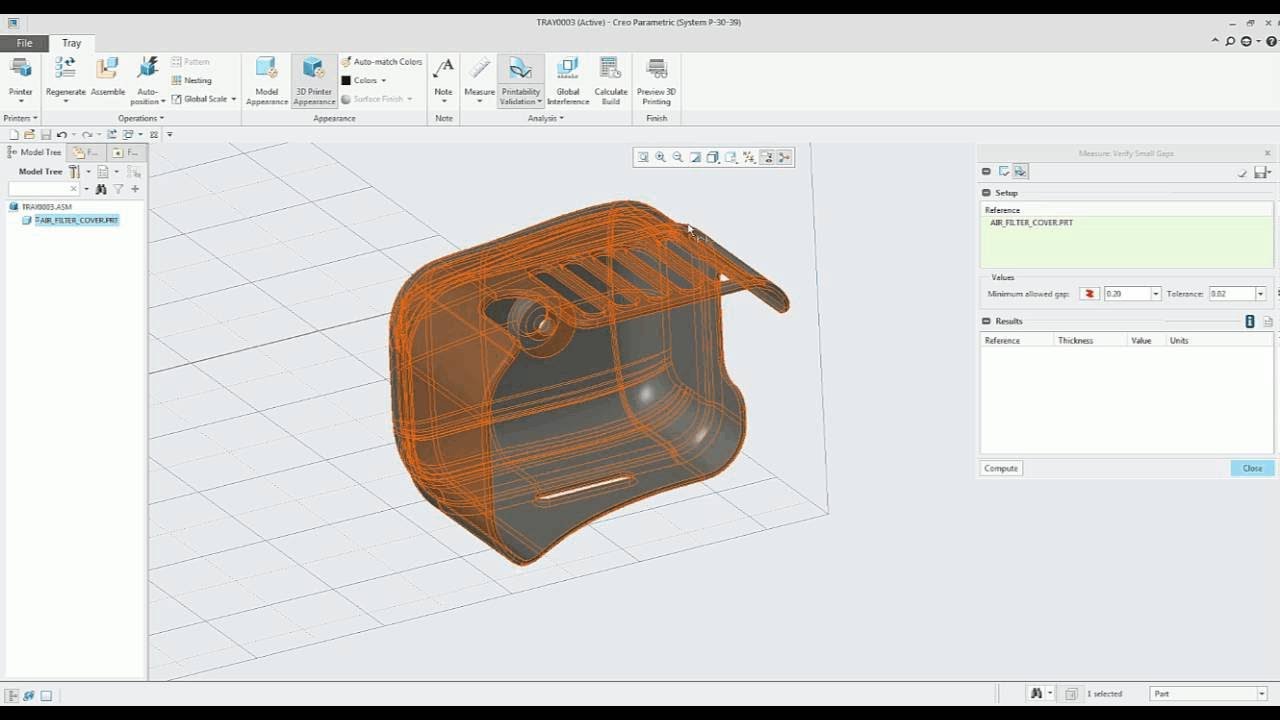This screenshot has width=1280, height=720.
Task: Click the Open file icon in quick access toolbar
Action: (x=30, y=134)
